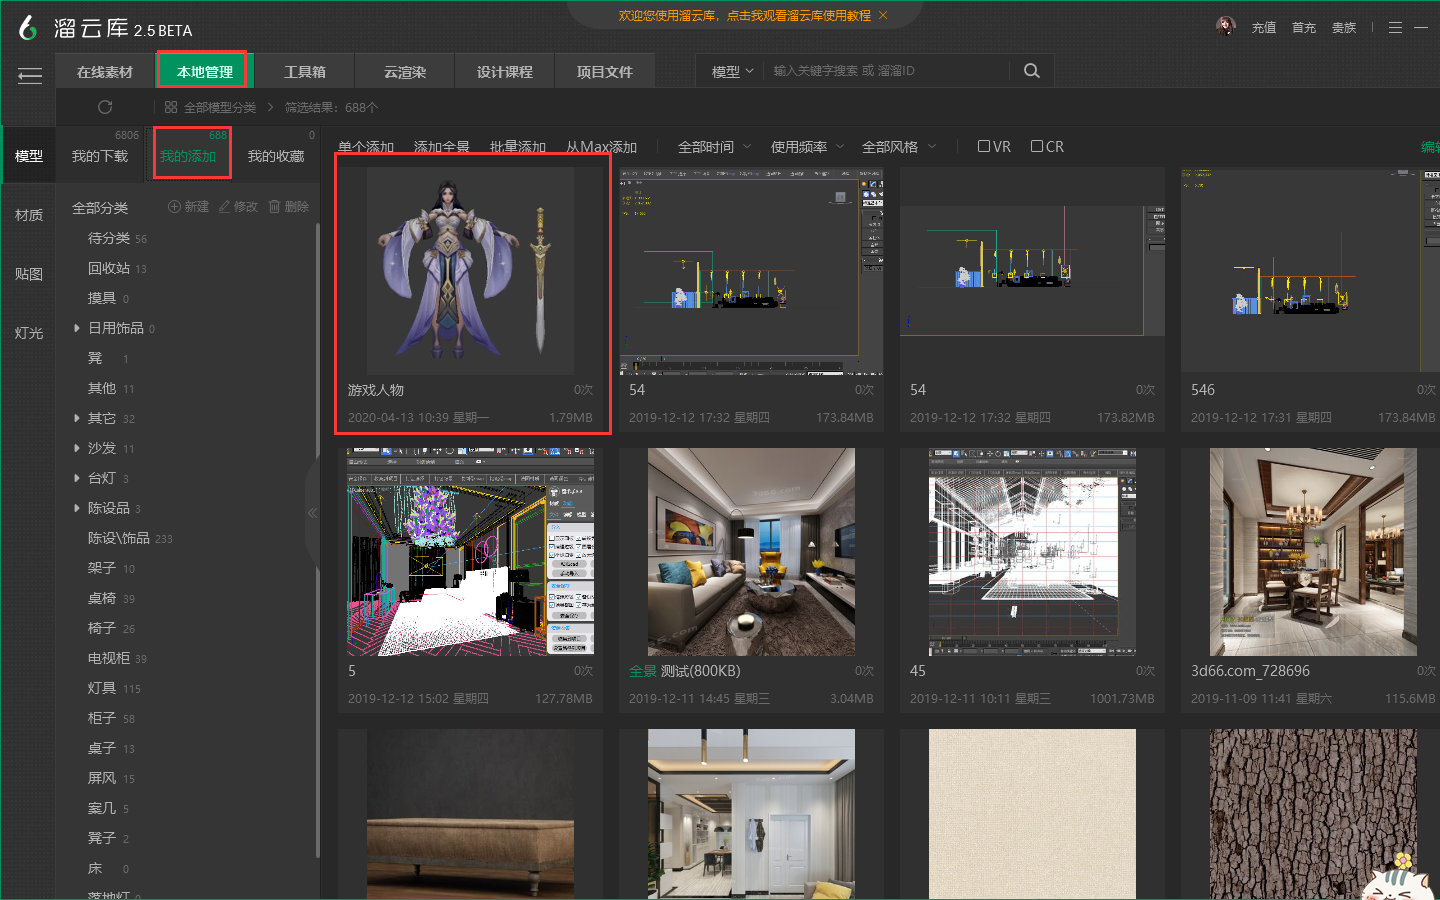Switch to the 本地管理 tab
This screenshot has height=900, width=1440.
pos(204,72)
